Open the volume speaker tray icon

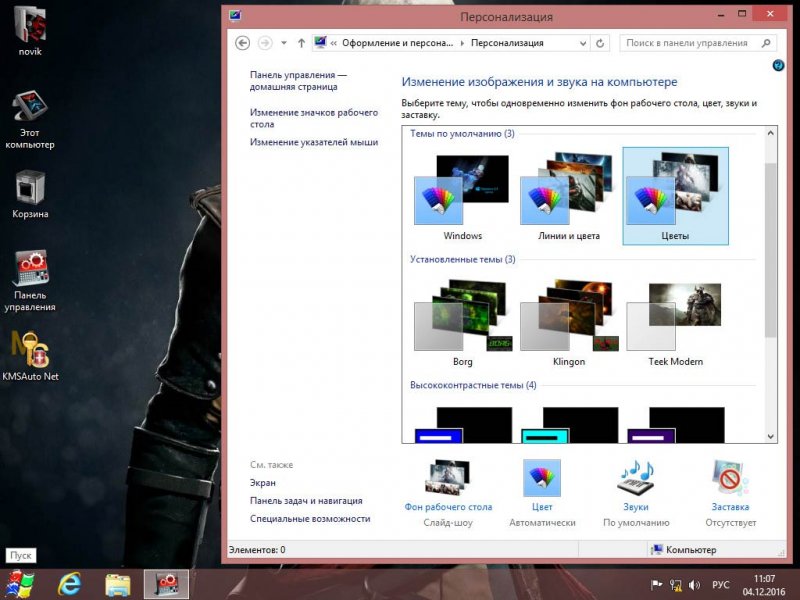pyautogui.click(x=694, y=585)
